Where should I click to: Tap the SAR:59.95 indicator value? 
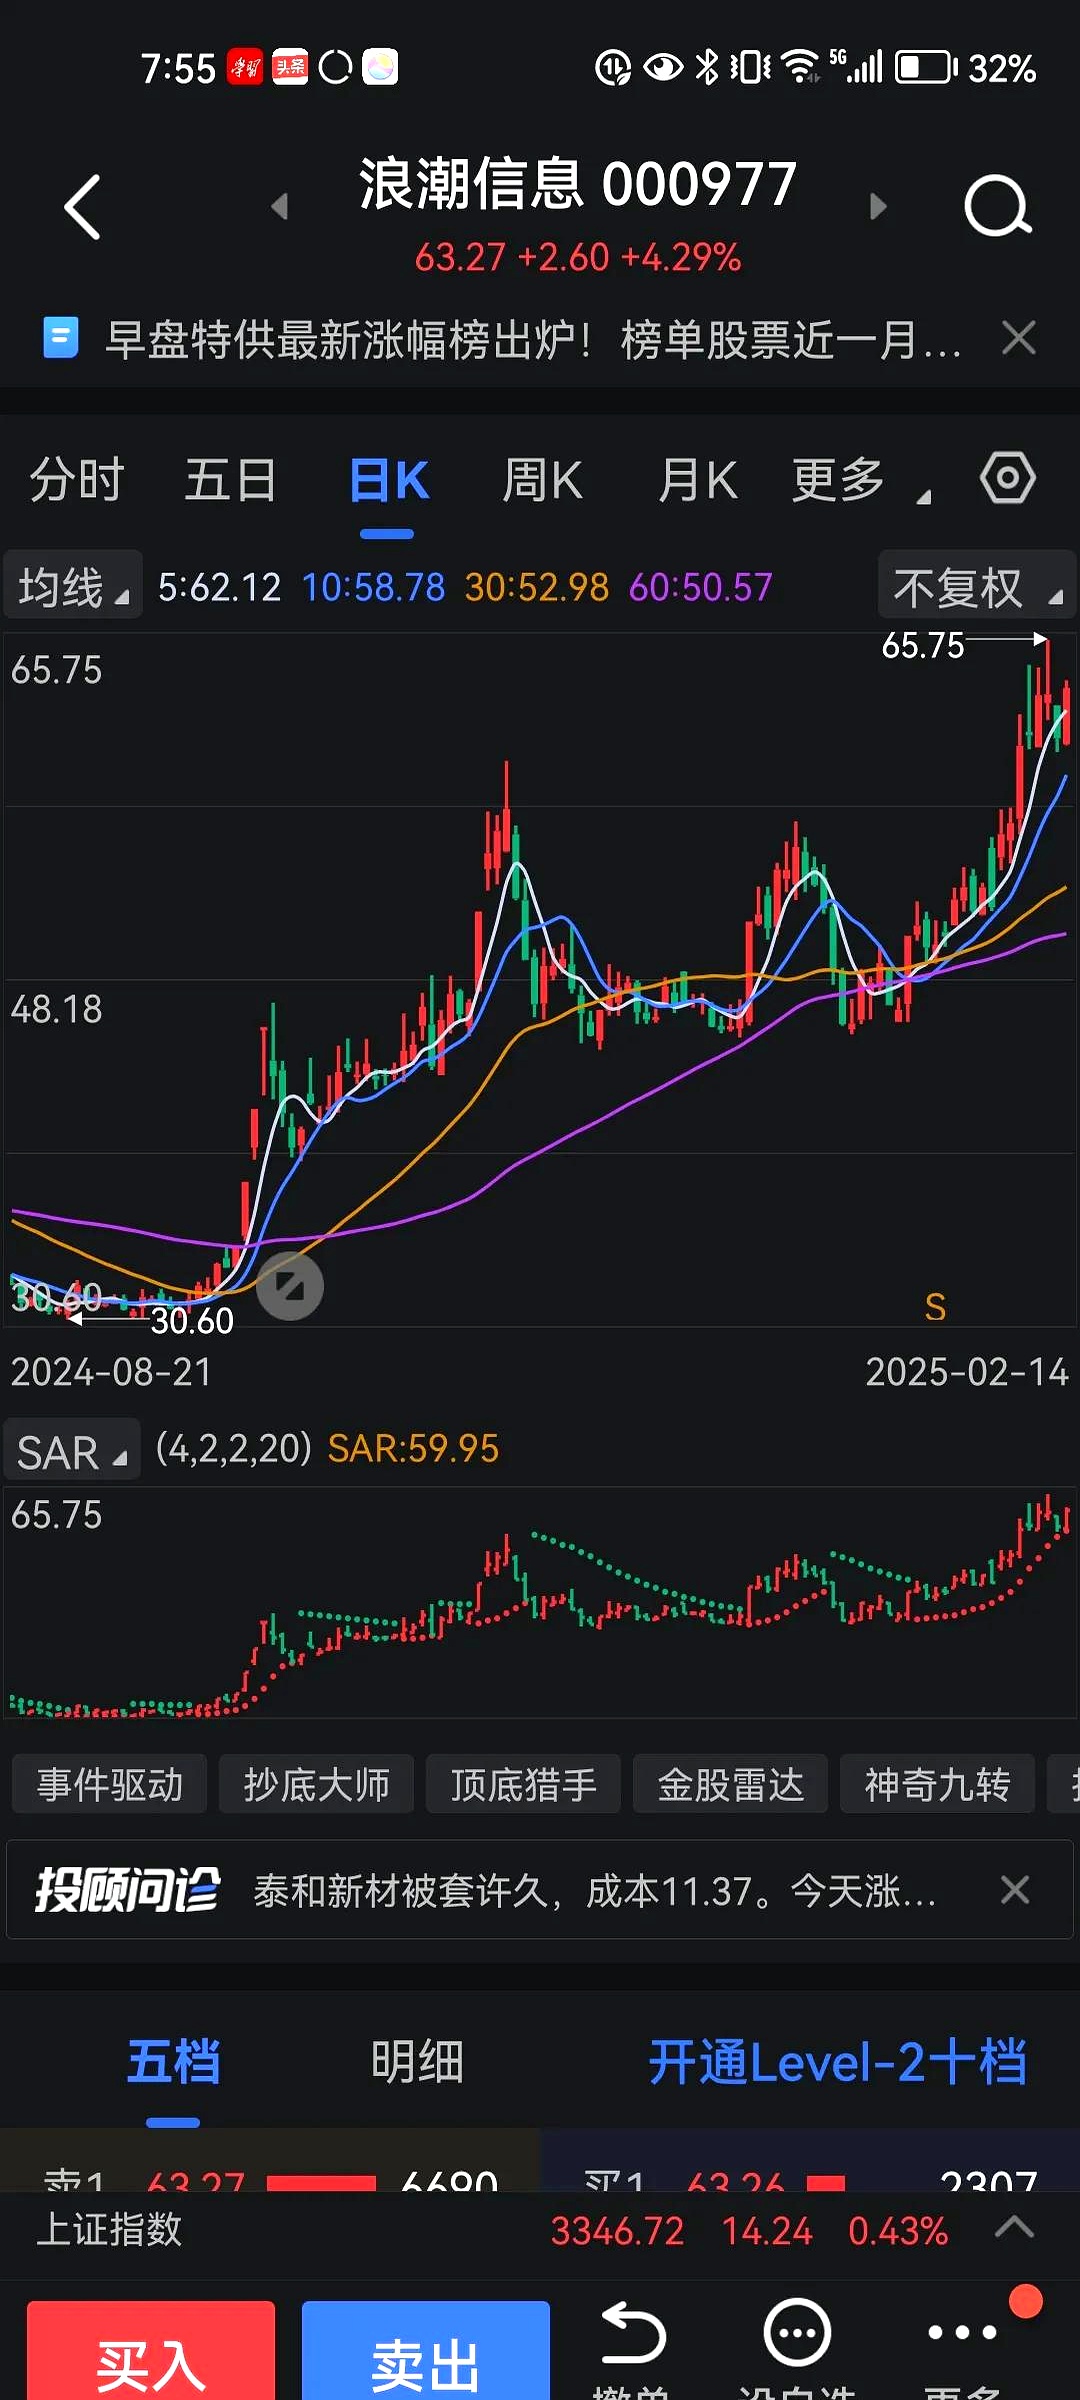[413, 1449]
